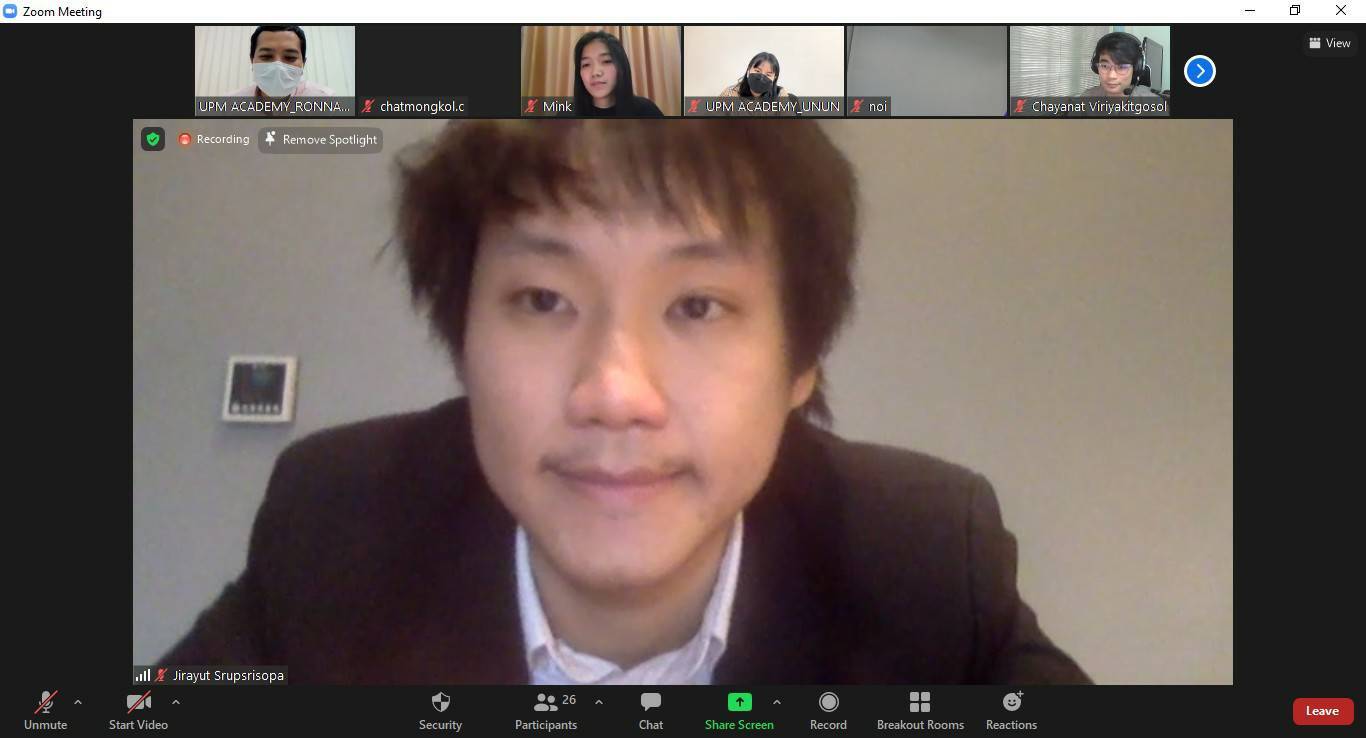Click the green Share Screen icon

click(x=739, y=702)
